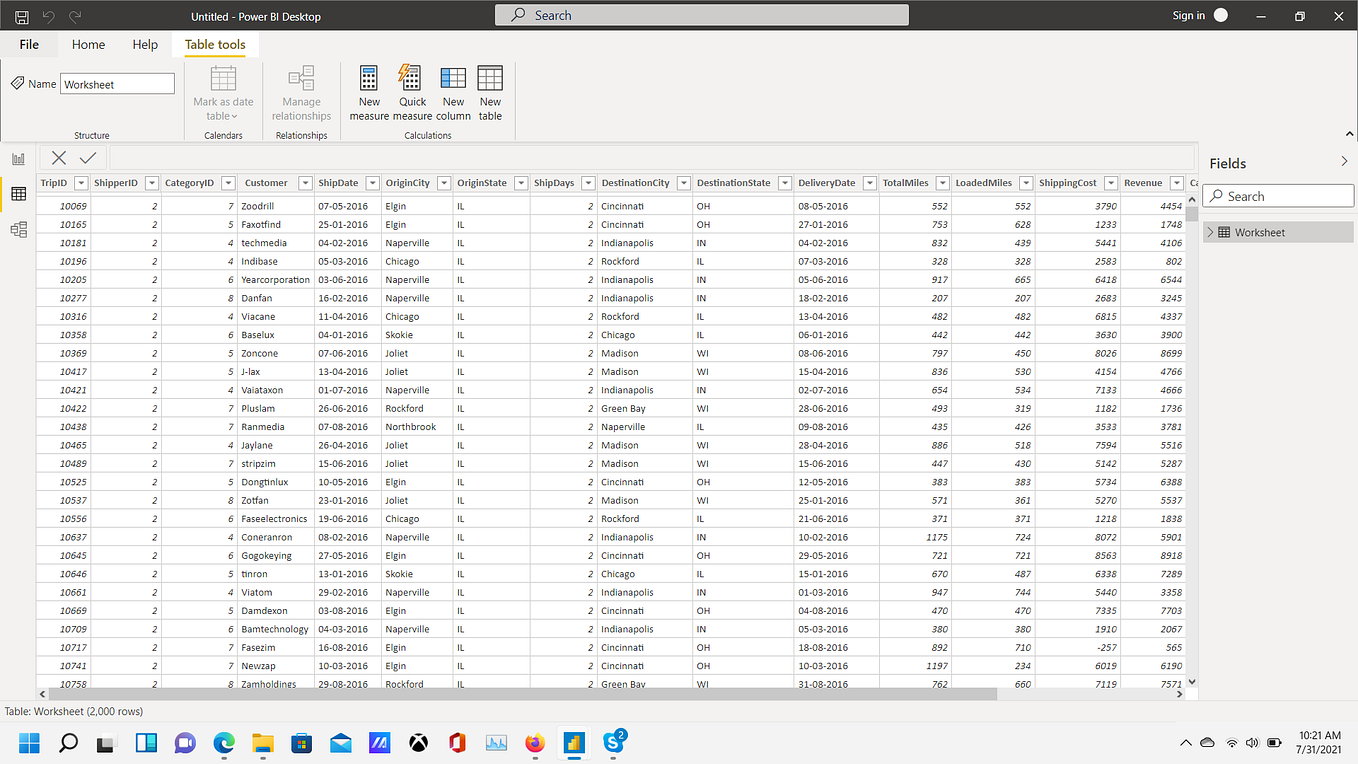Switch to Report view in left sidebar
Image resolution: width=1358 pixels, height=764 pixels.
tap(18, 158)
